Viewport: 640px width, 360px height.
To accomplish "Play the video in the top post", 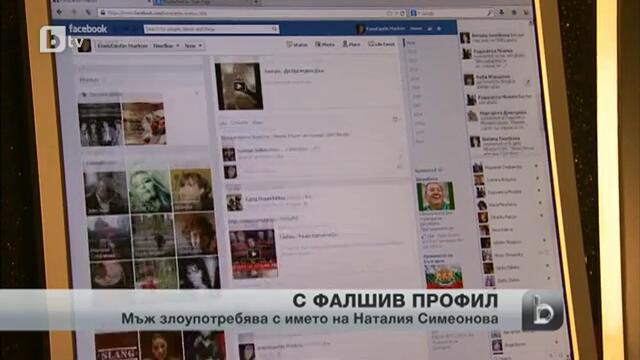I will coord(239,86).
